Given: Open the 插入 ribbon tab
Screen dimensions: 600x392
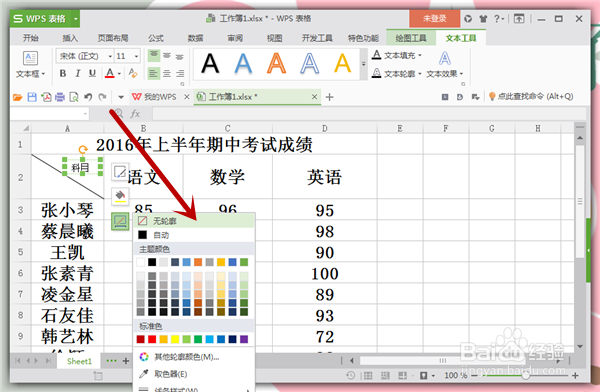Looking at the screenshot, I should (70, 38).
